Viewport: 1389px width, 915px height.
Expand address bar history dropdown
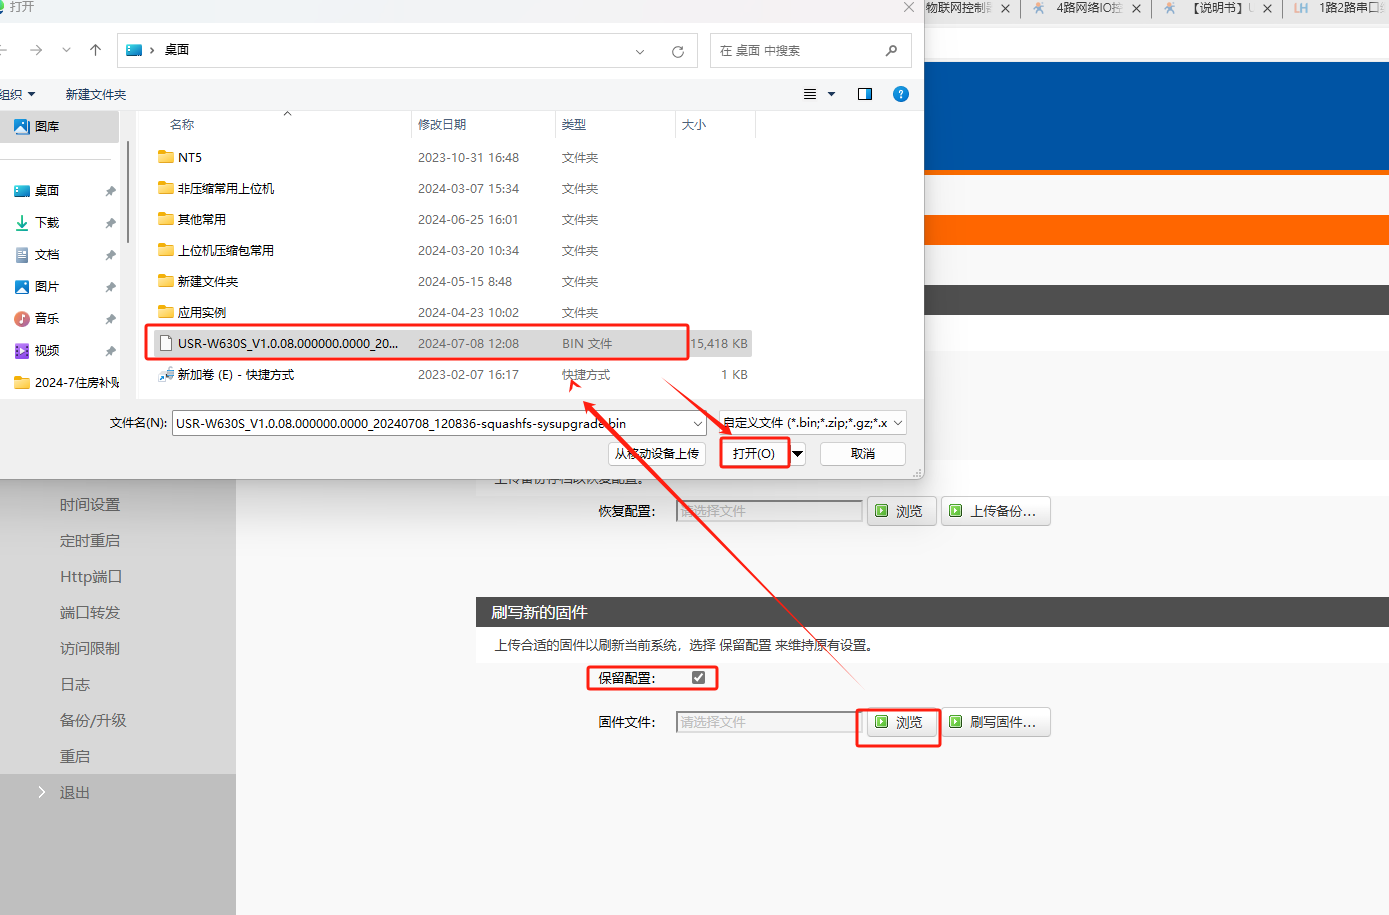click(640, 51)
